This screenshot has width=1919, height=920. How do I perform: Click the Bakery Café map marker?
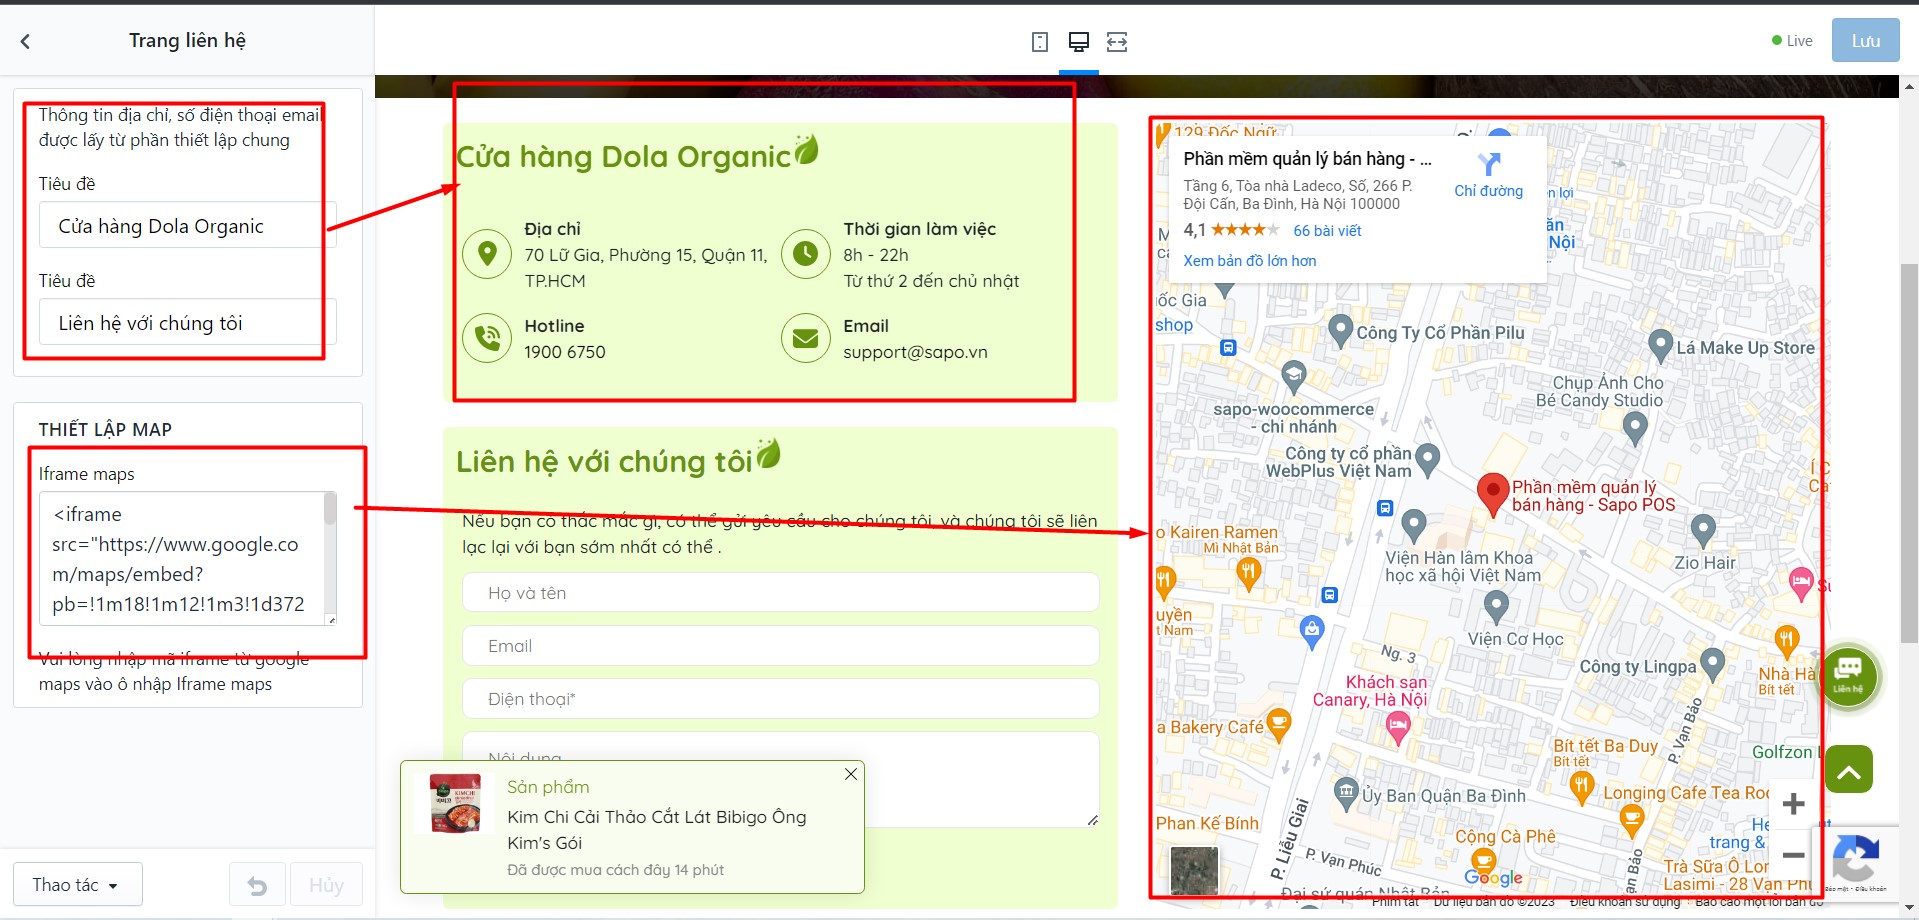point(1278,724)
